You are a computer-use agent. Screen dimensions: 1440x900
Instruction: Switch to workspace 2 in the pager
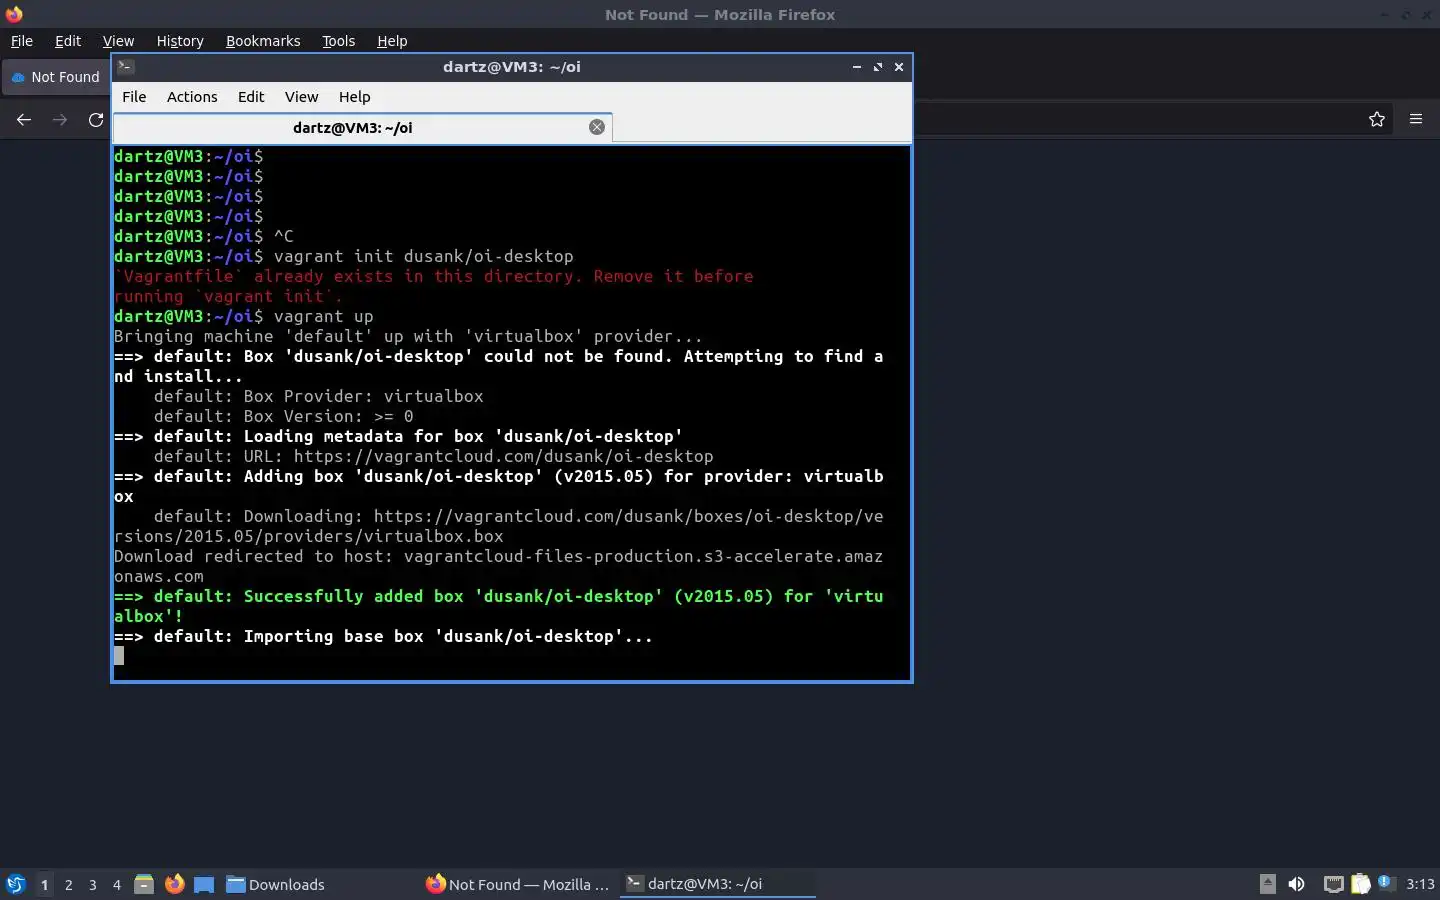(x=68, y=884)
